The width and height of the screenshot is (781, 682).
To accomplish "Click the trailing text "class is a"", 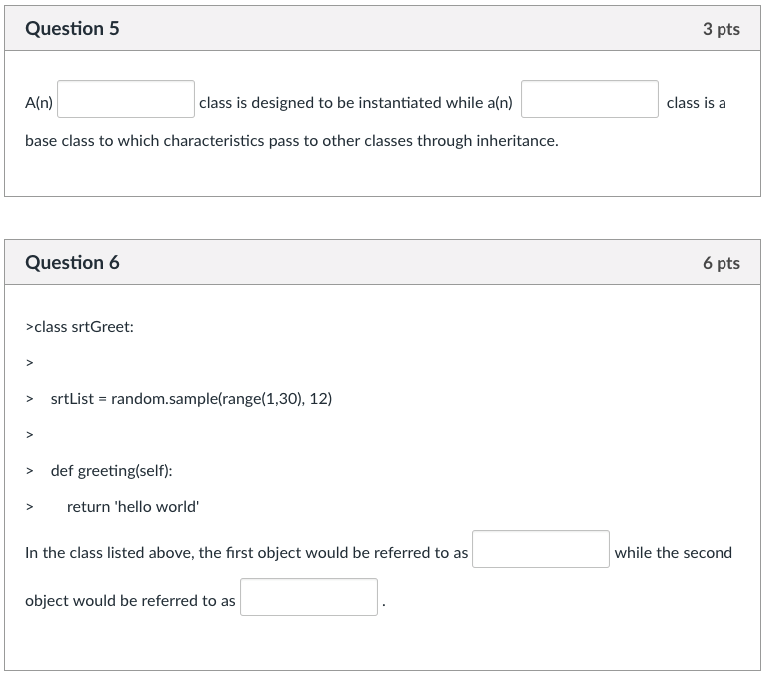I will (696, 102).
